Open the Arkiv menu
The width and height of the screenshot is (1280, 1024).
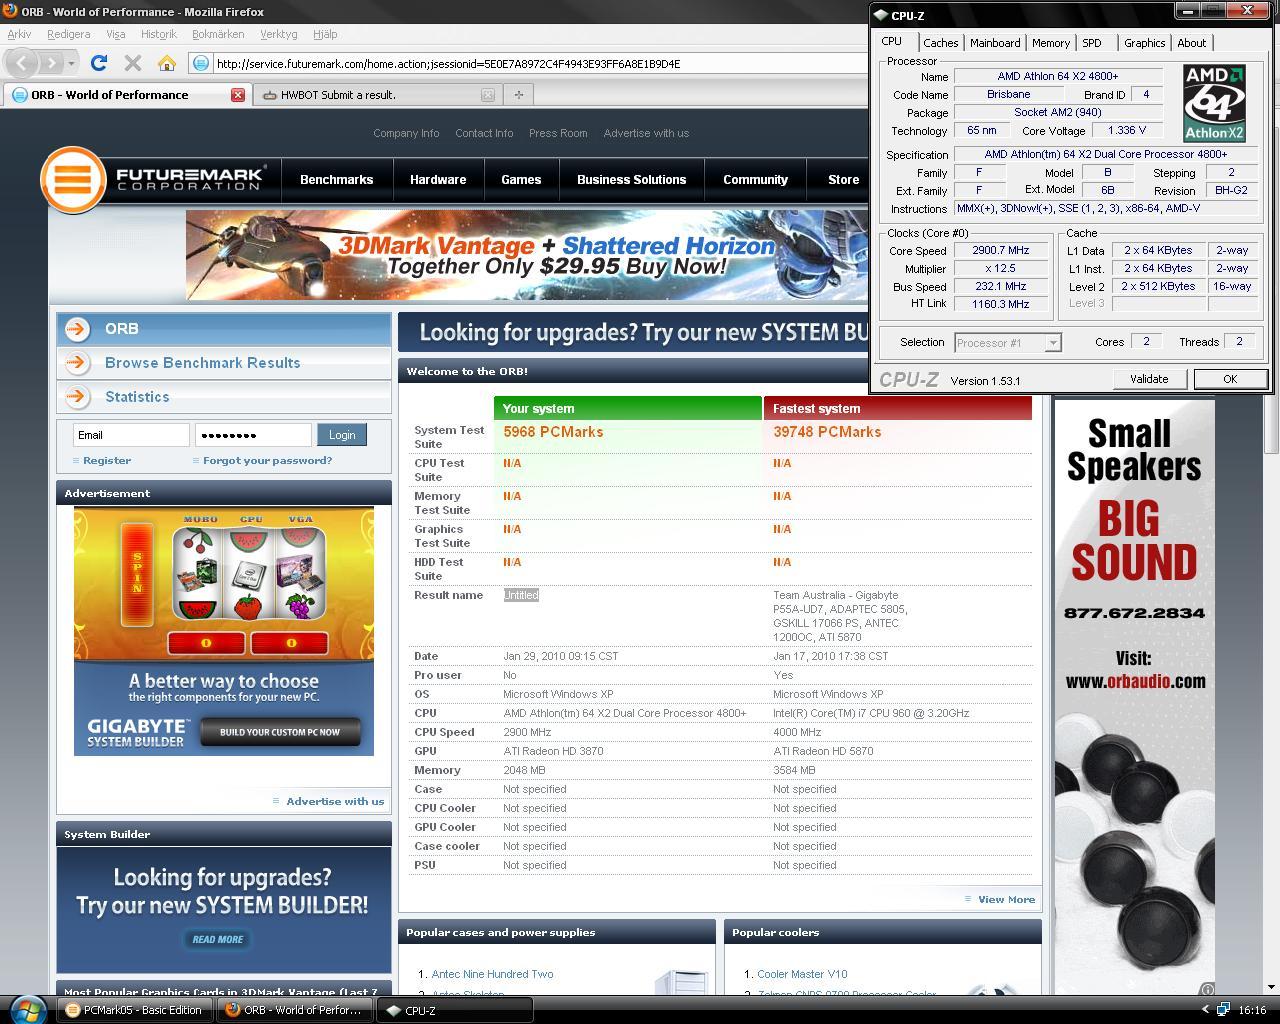tap(19, 34)
